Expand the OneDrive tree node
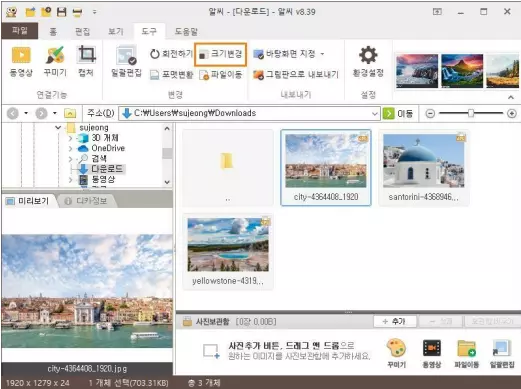The width and height of the screenshot is (521, 389). (70, 148)
